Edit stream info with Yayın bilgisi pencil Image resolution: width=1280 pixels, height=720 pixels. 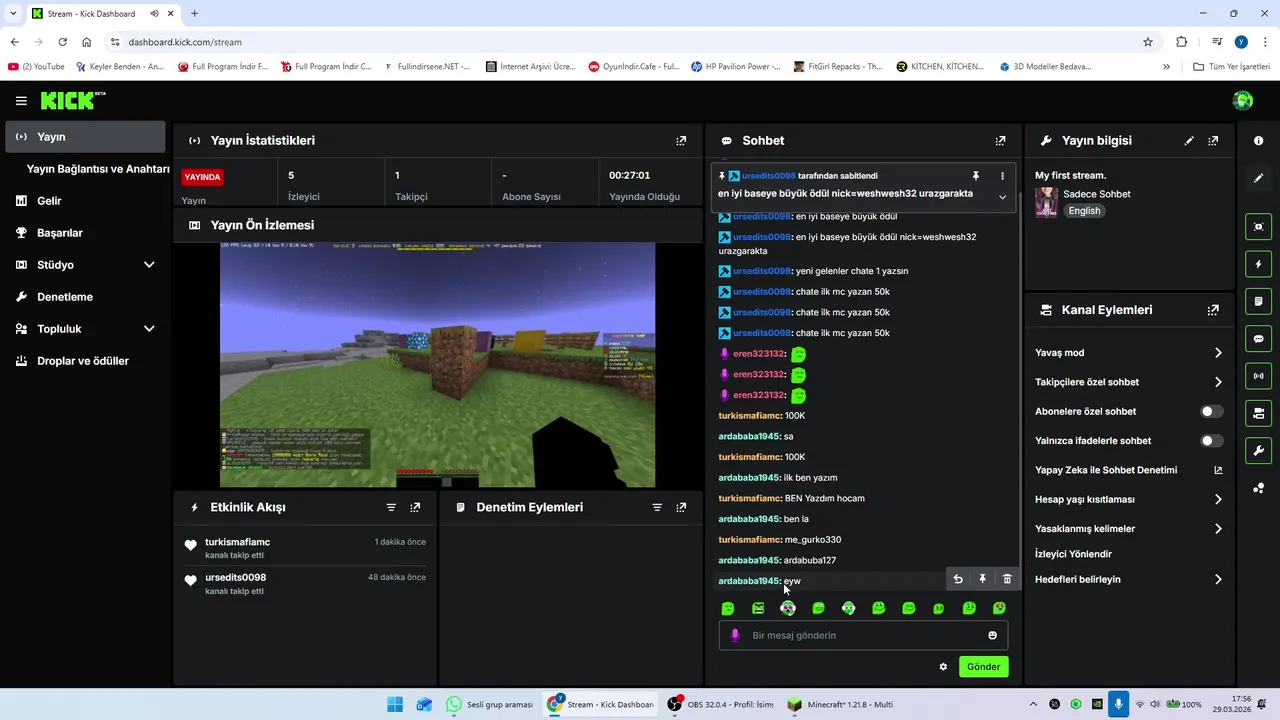point(1189,141)
